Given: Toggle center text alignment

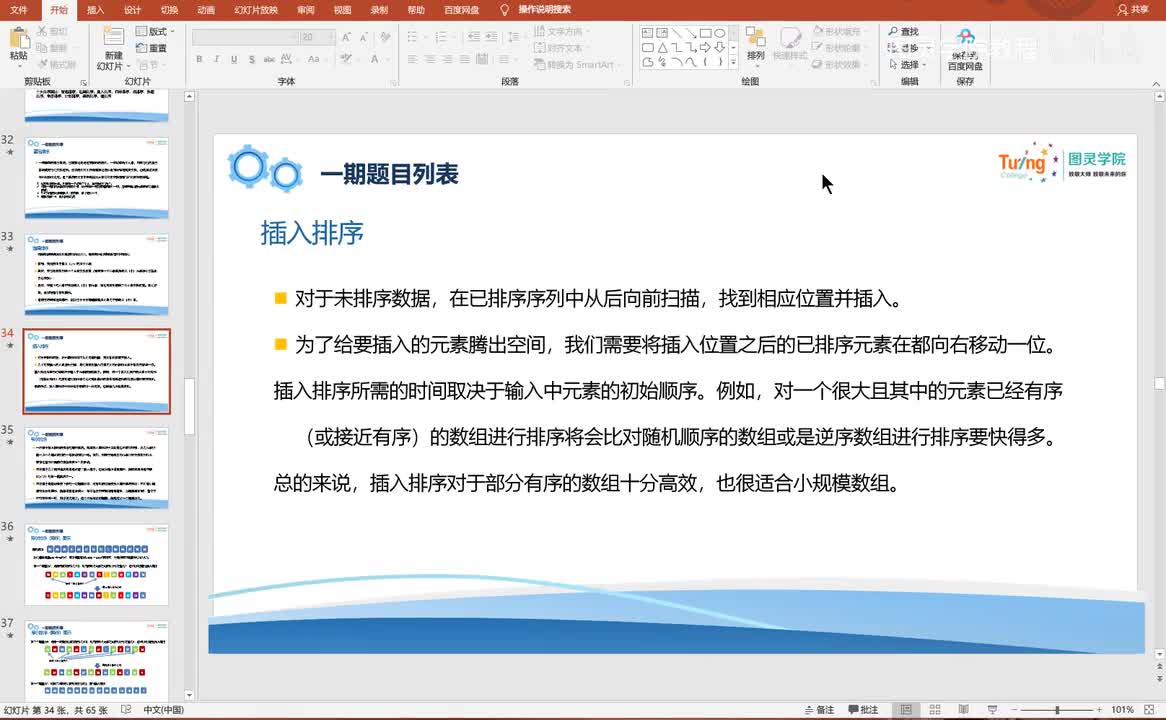Looking at the screenshot, I should pos(430,59).
